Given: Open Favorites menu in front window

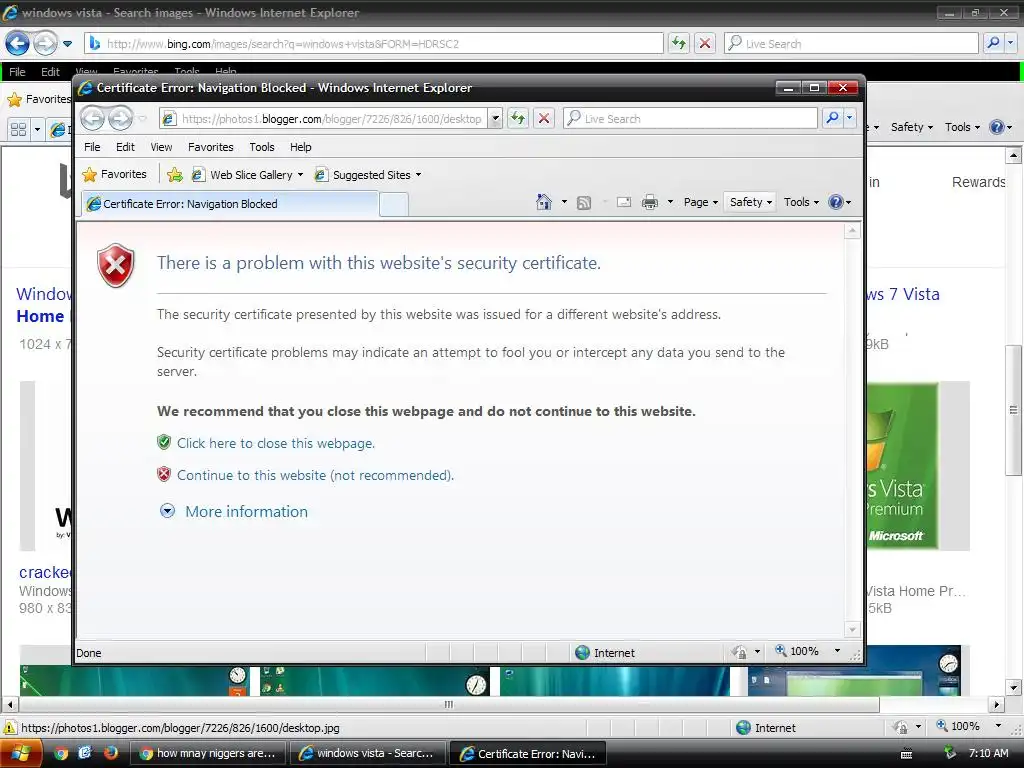Looking at the screenshot, I should (211, 147).
